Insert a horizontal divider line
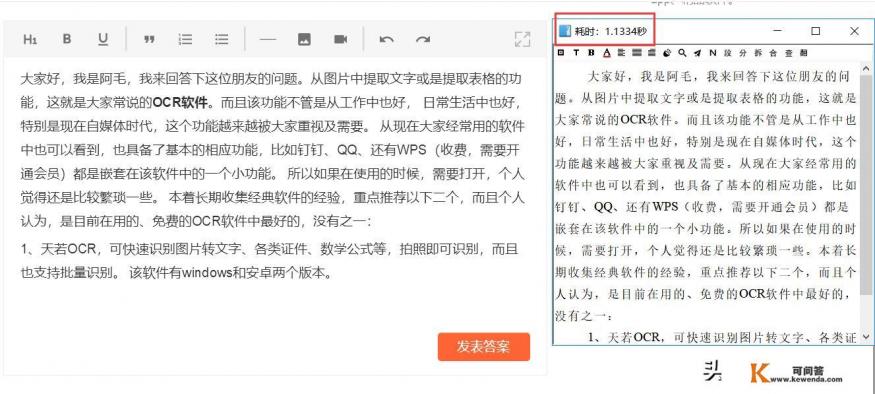875x394 pixels. click(x=268, y=39)
